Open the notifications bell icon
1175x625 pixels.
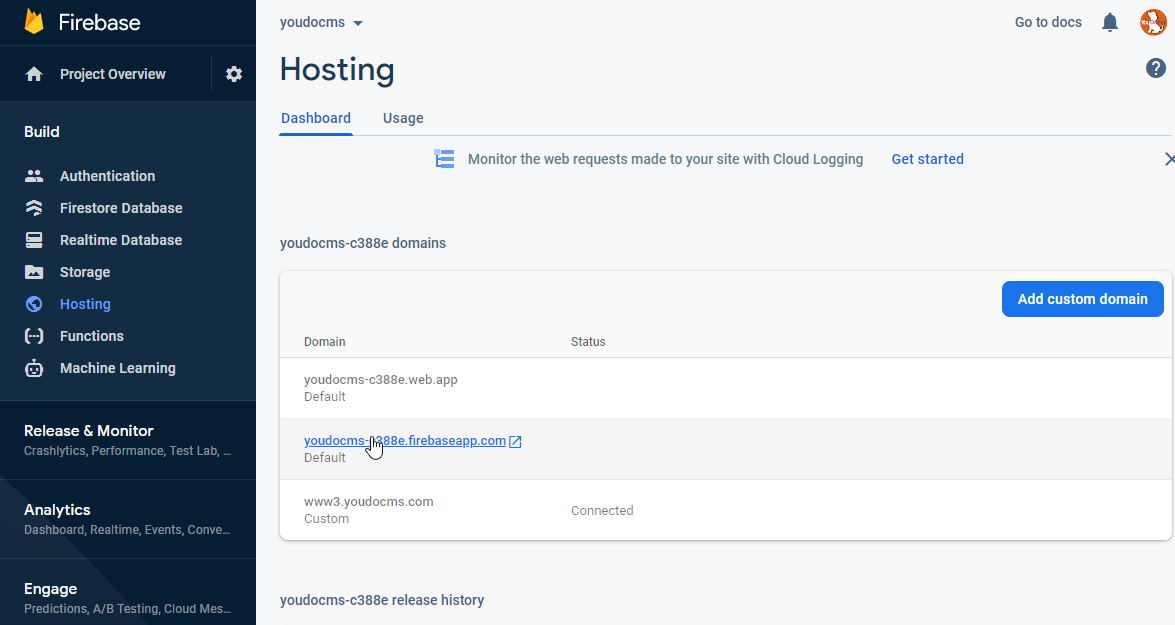(1110, 21)
